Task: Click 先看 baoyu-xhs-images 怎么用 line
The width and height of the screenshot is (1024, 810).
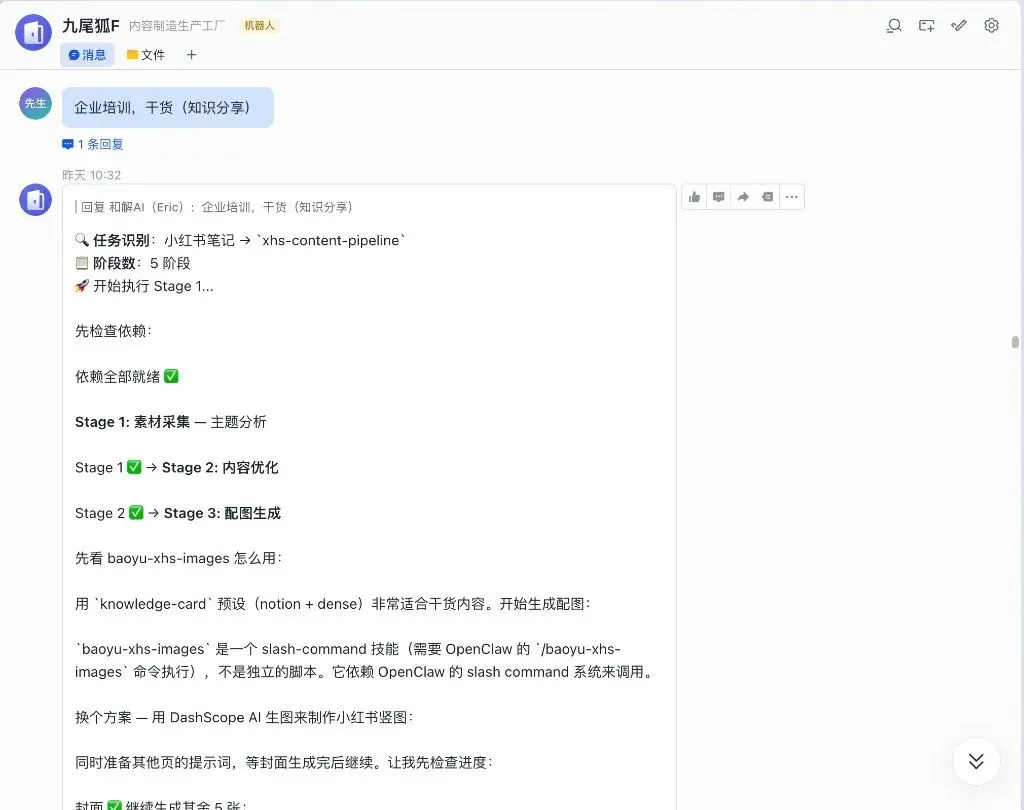Action: click(178, 559)
